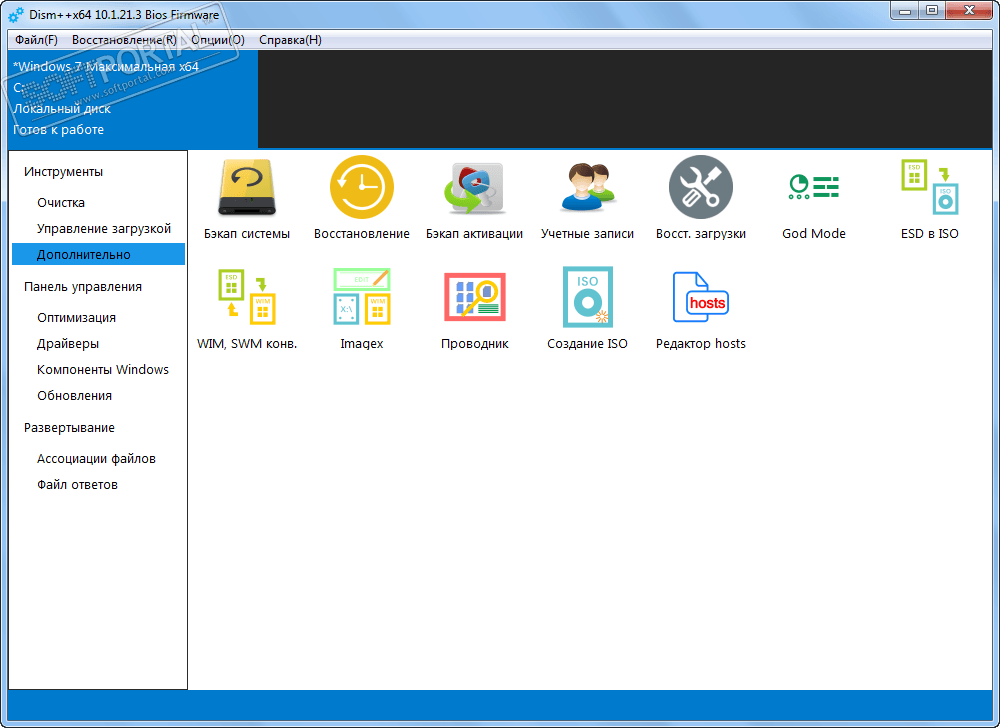
Task: Maximize the Dism++ window
Action: coord(932,11)
